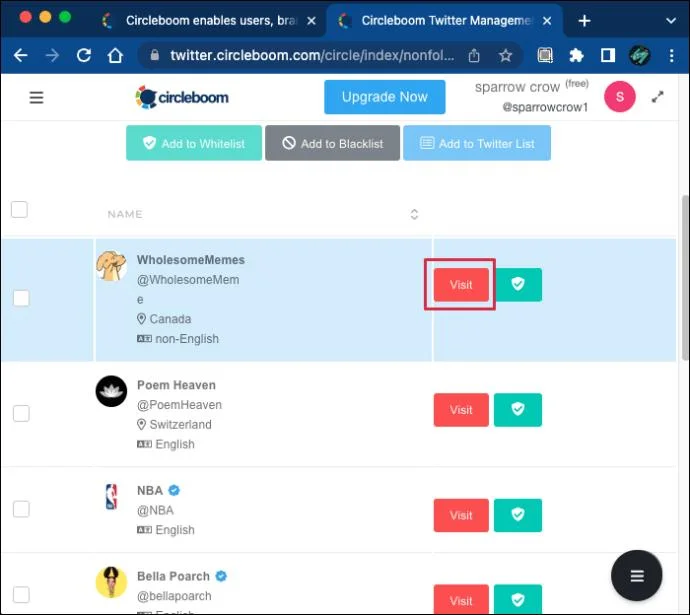The image size is (690, 615).
Task: Click WholesomeMemes profile picture
Action: (111, 266)
